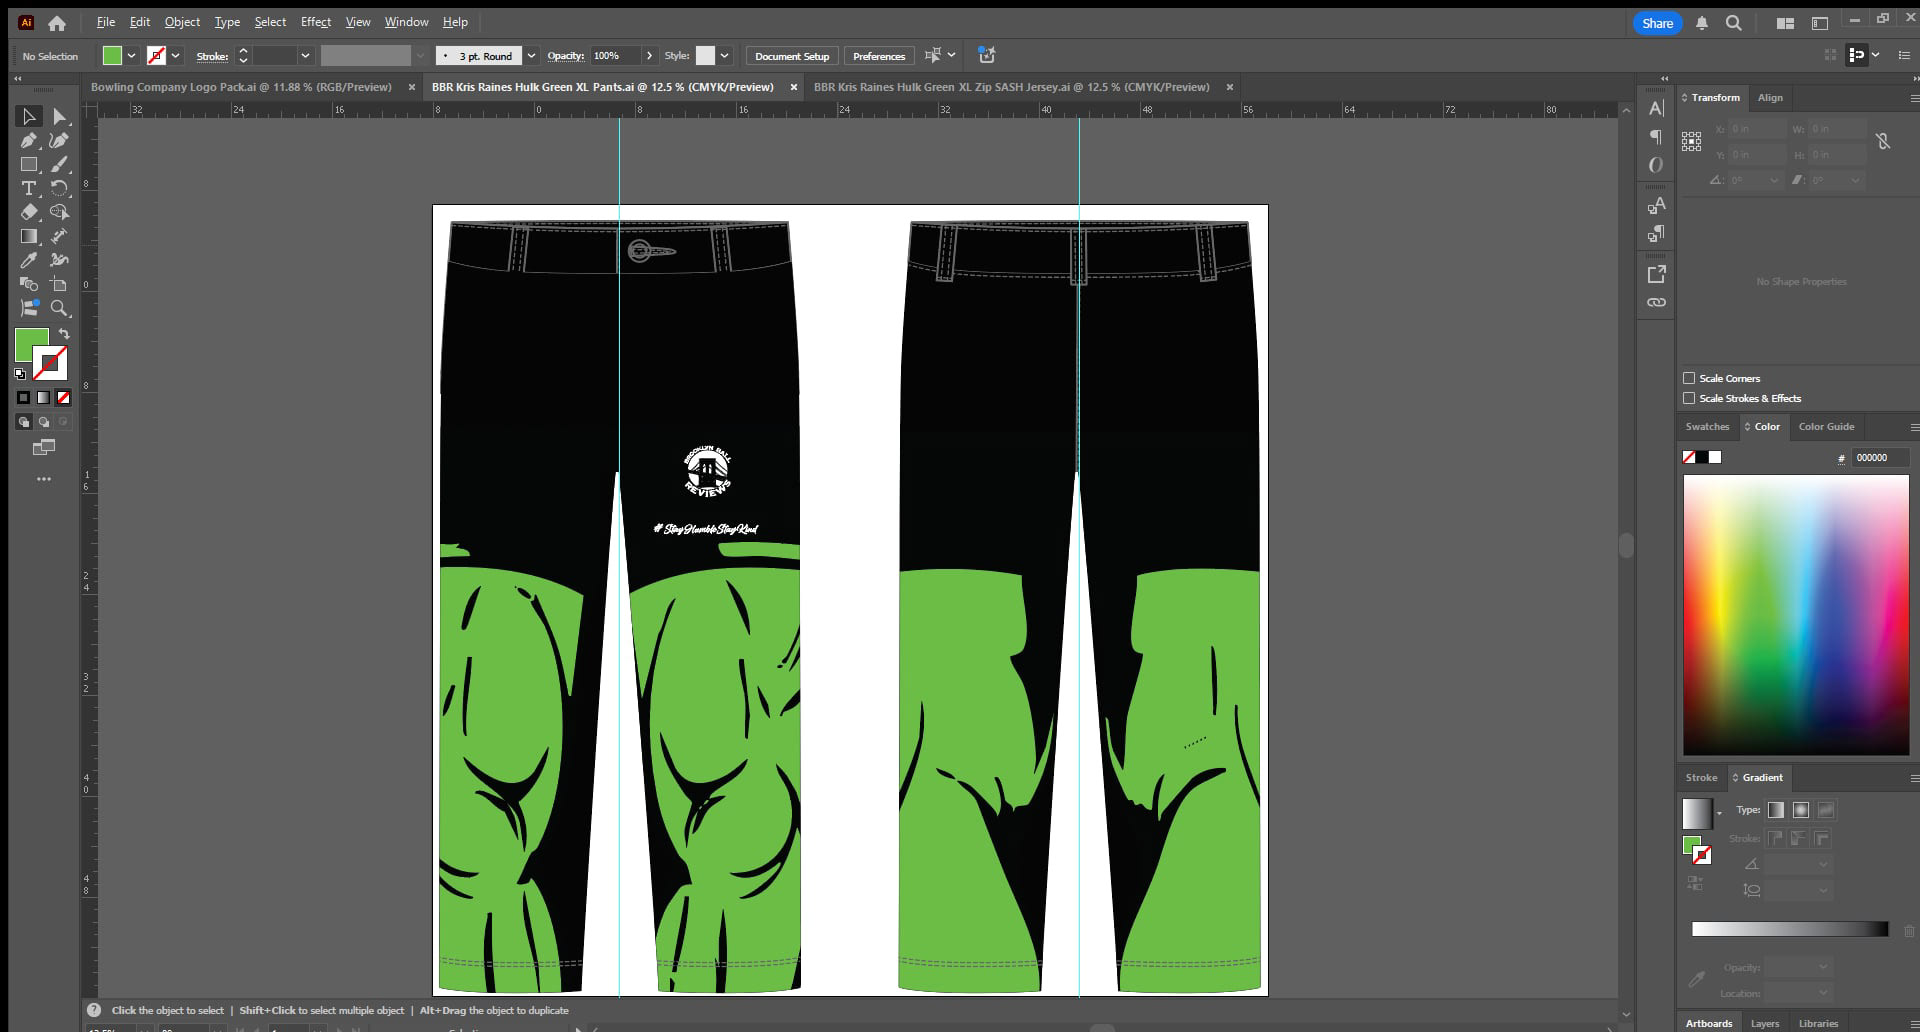This screenshot has height=1032, width=1920.
Task: Choose Draw Behind mode
Action: (x=44, y=422)
